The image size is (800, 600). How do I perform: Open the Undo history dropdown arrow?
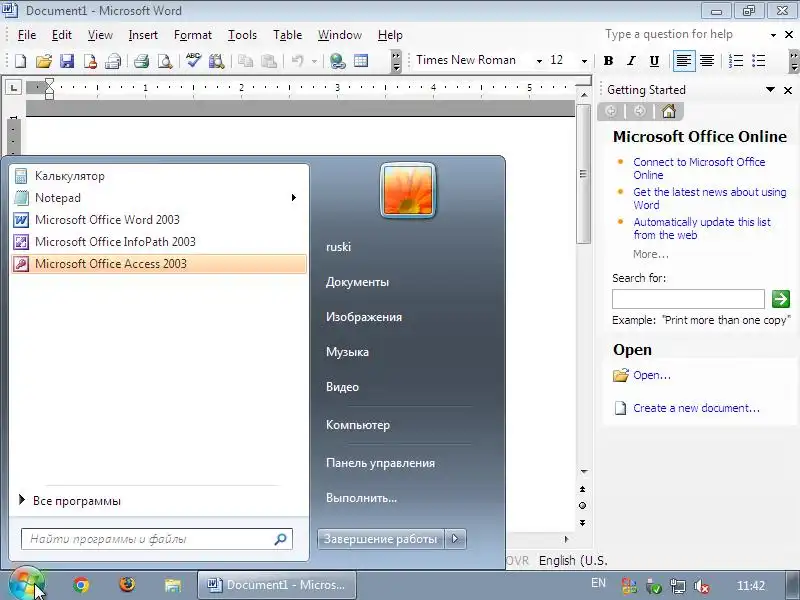[x=314, y=61]
